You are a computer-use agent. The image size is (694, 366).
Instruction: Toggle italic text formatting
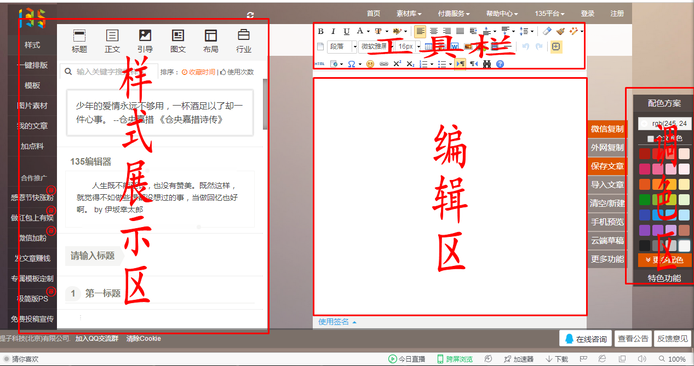333,31
